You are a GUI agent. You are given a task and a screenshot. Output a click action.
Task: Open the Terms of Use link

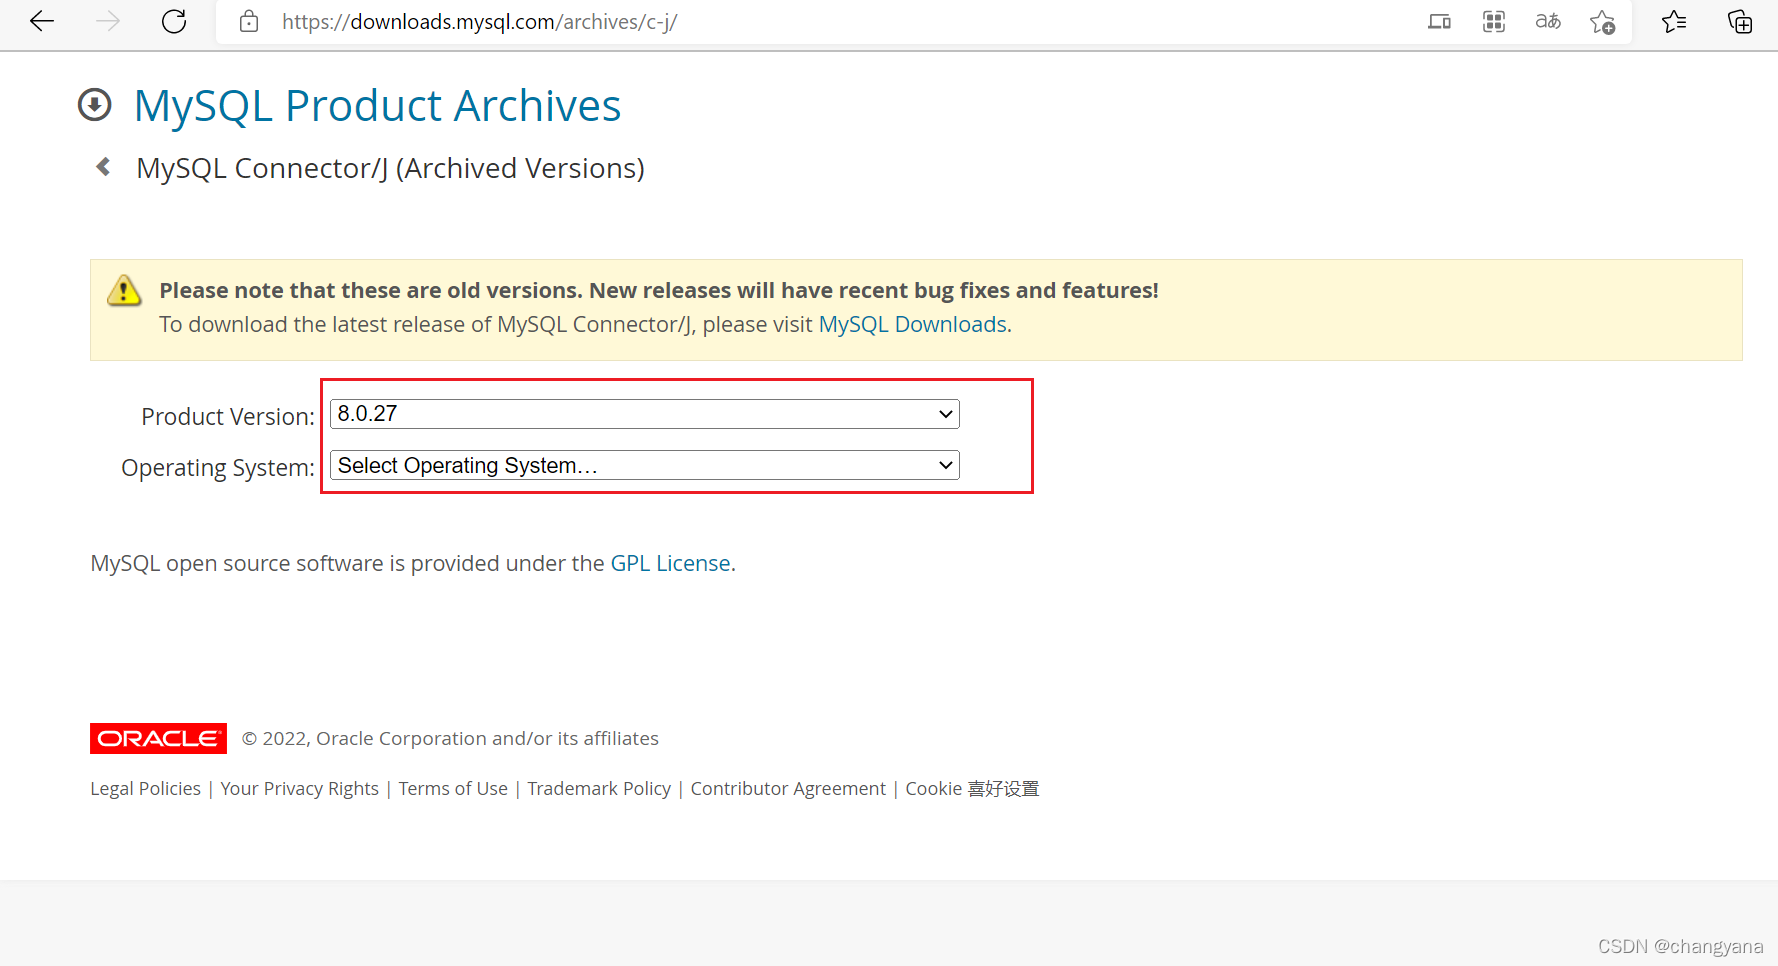tap(453, 788)
